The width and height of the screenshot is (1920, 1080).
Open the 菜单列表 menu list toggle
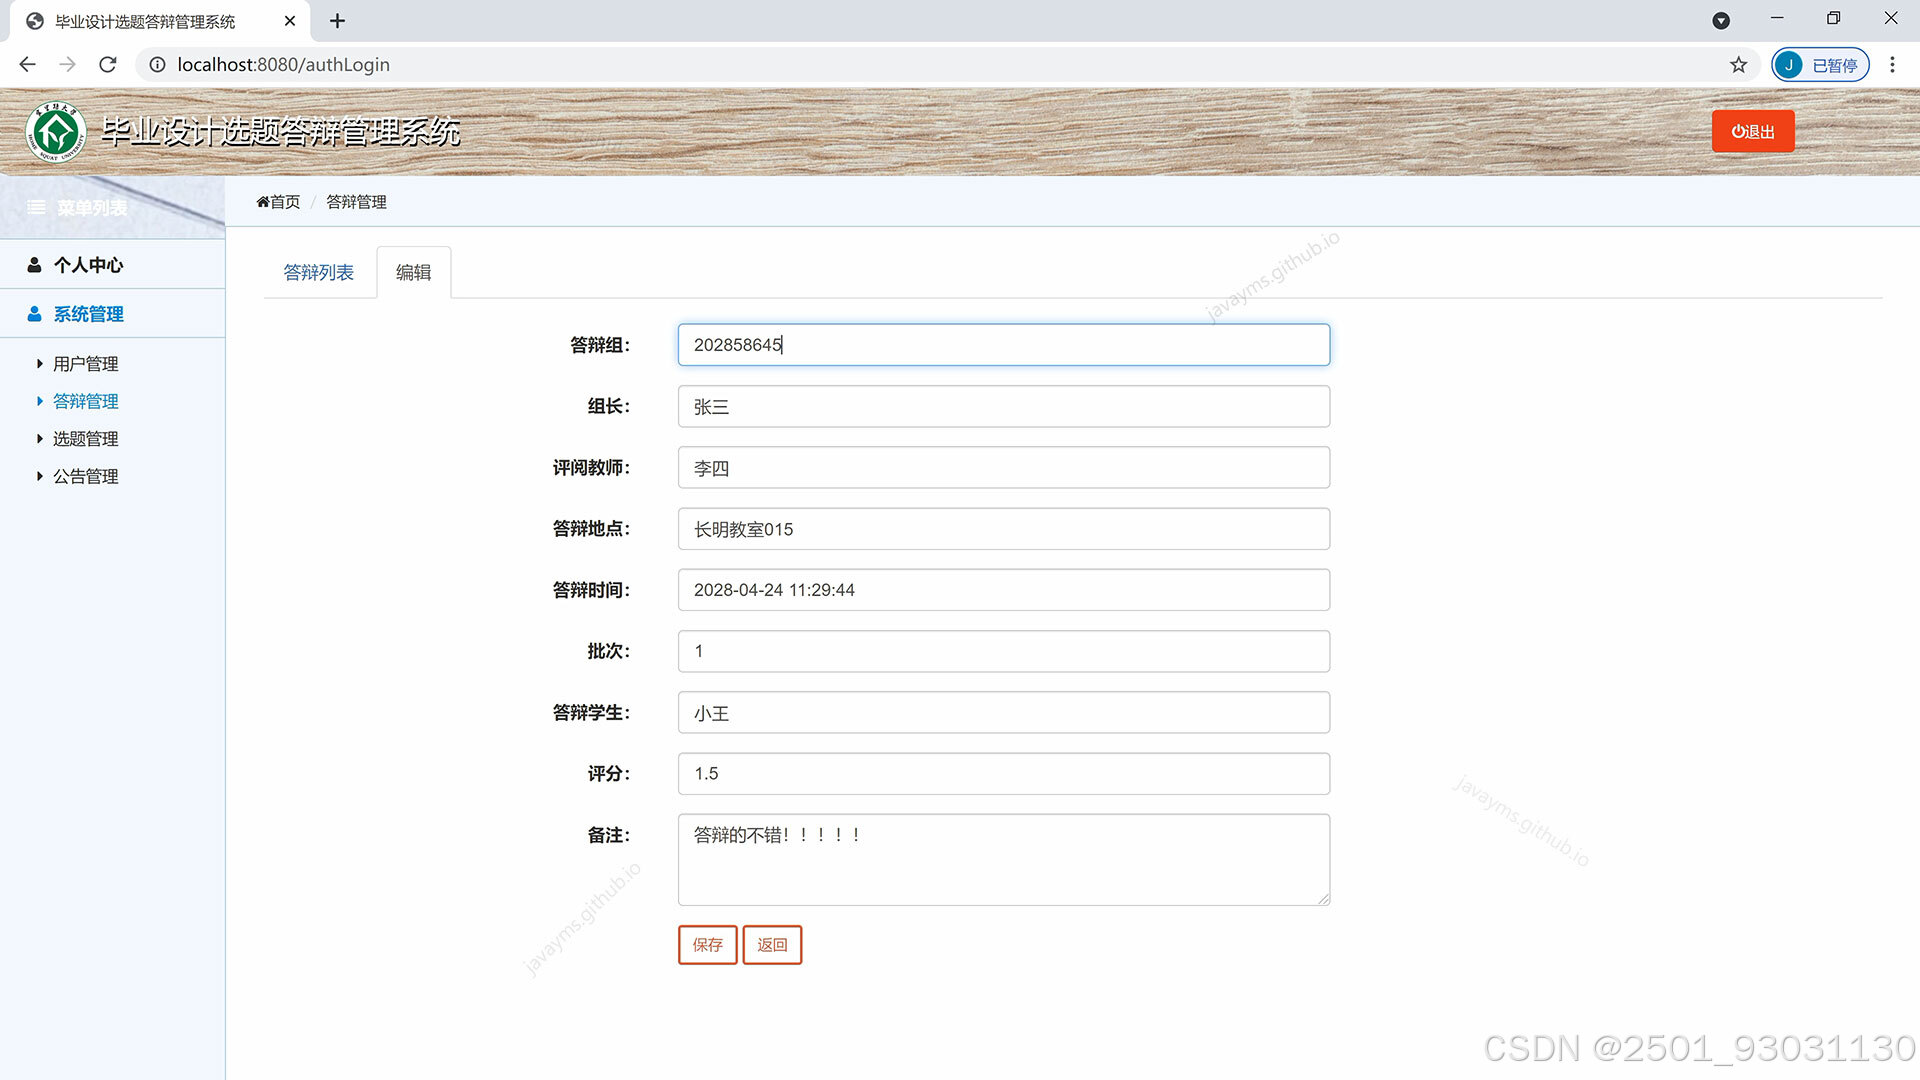(77, 208)
